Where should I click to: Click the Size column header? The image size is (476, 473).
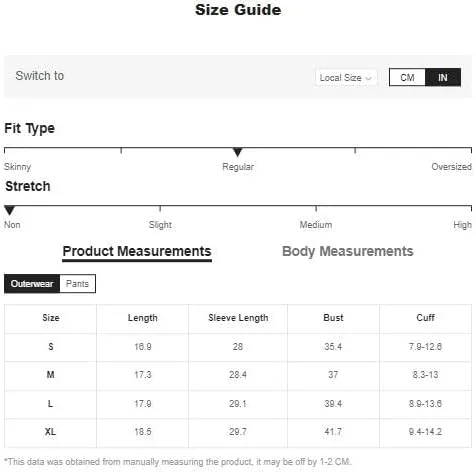coord(51,318)
